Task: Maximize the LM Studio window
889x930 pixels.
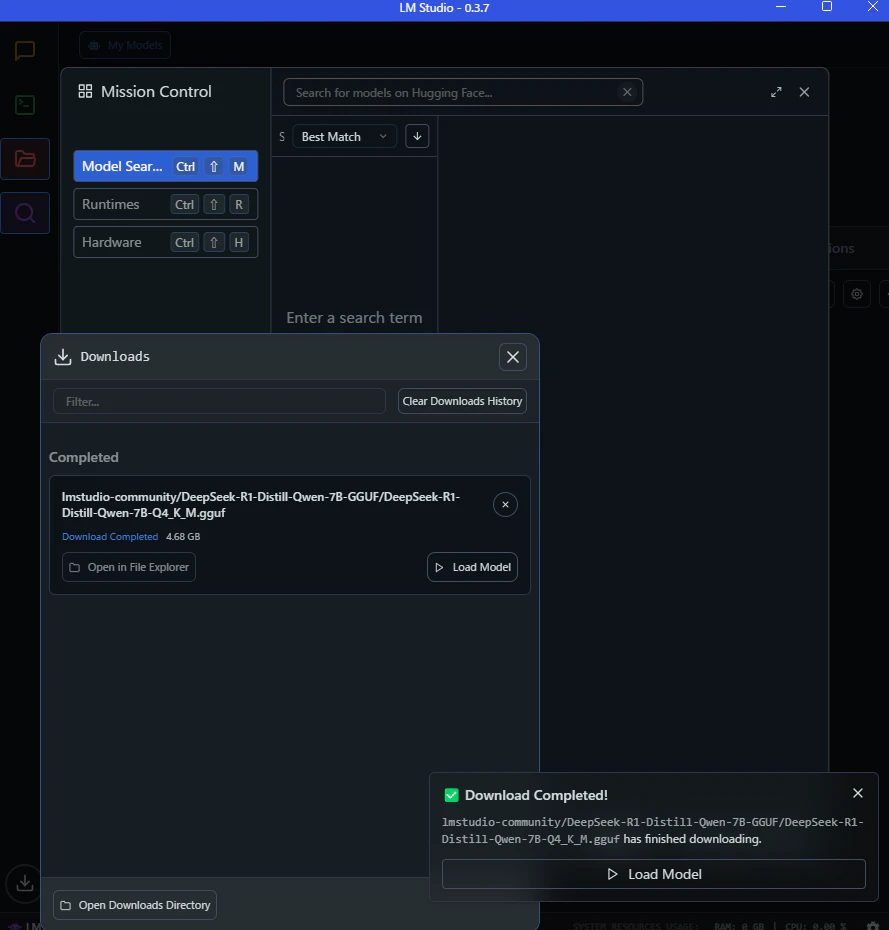Action: click(x=827, y=7)
